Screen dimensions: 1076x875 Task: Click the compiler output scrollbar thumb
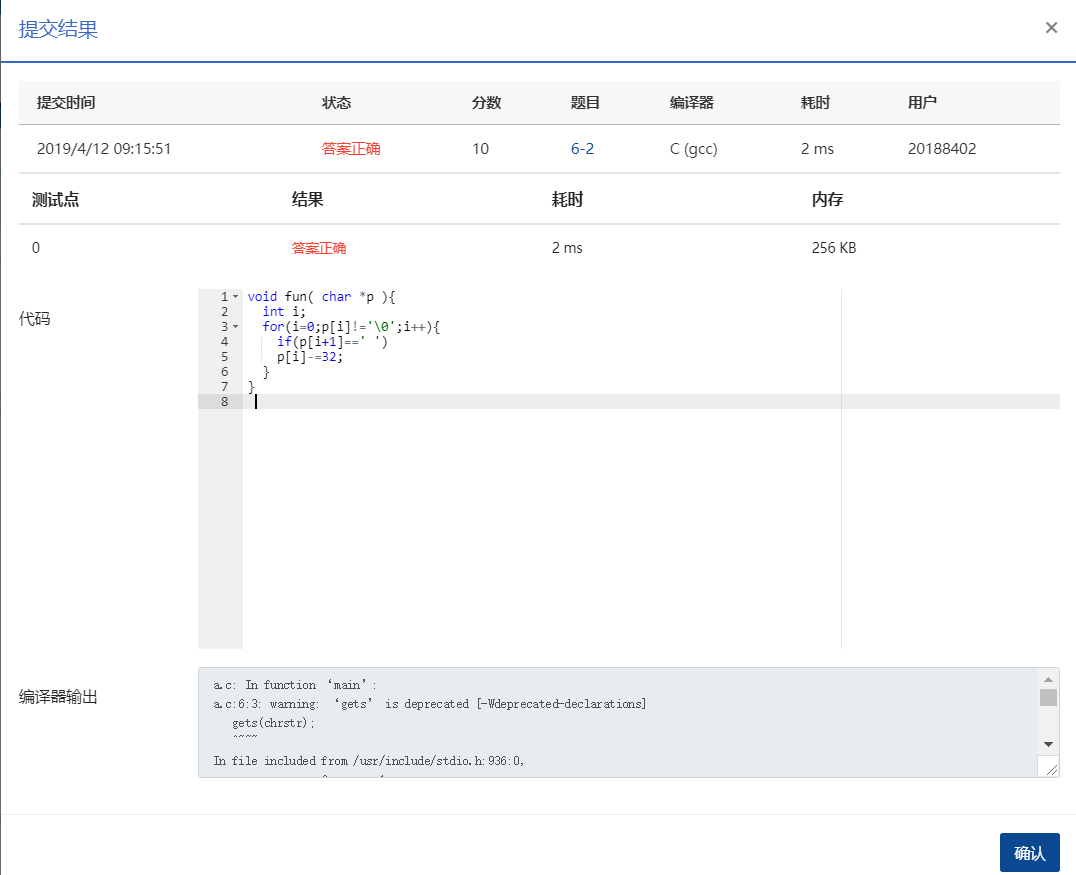[x=1048, y=697]
